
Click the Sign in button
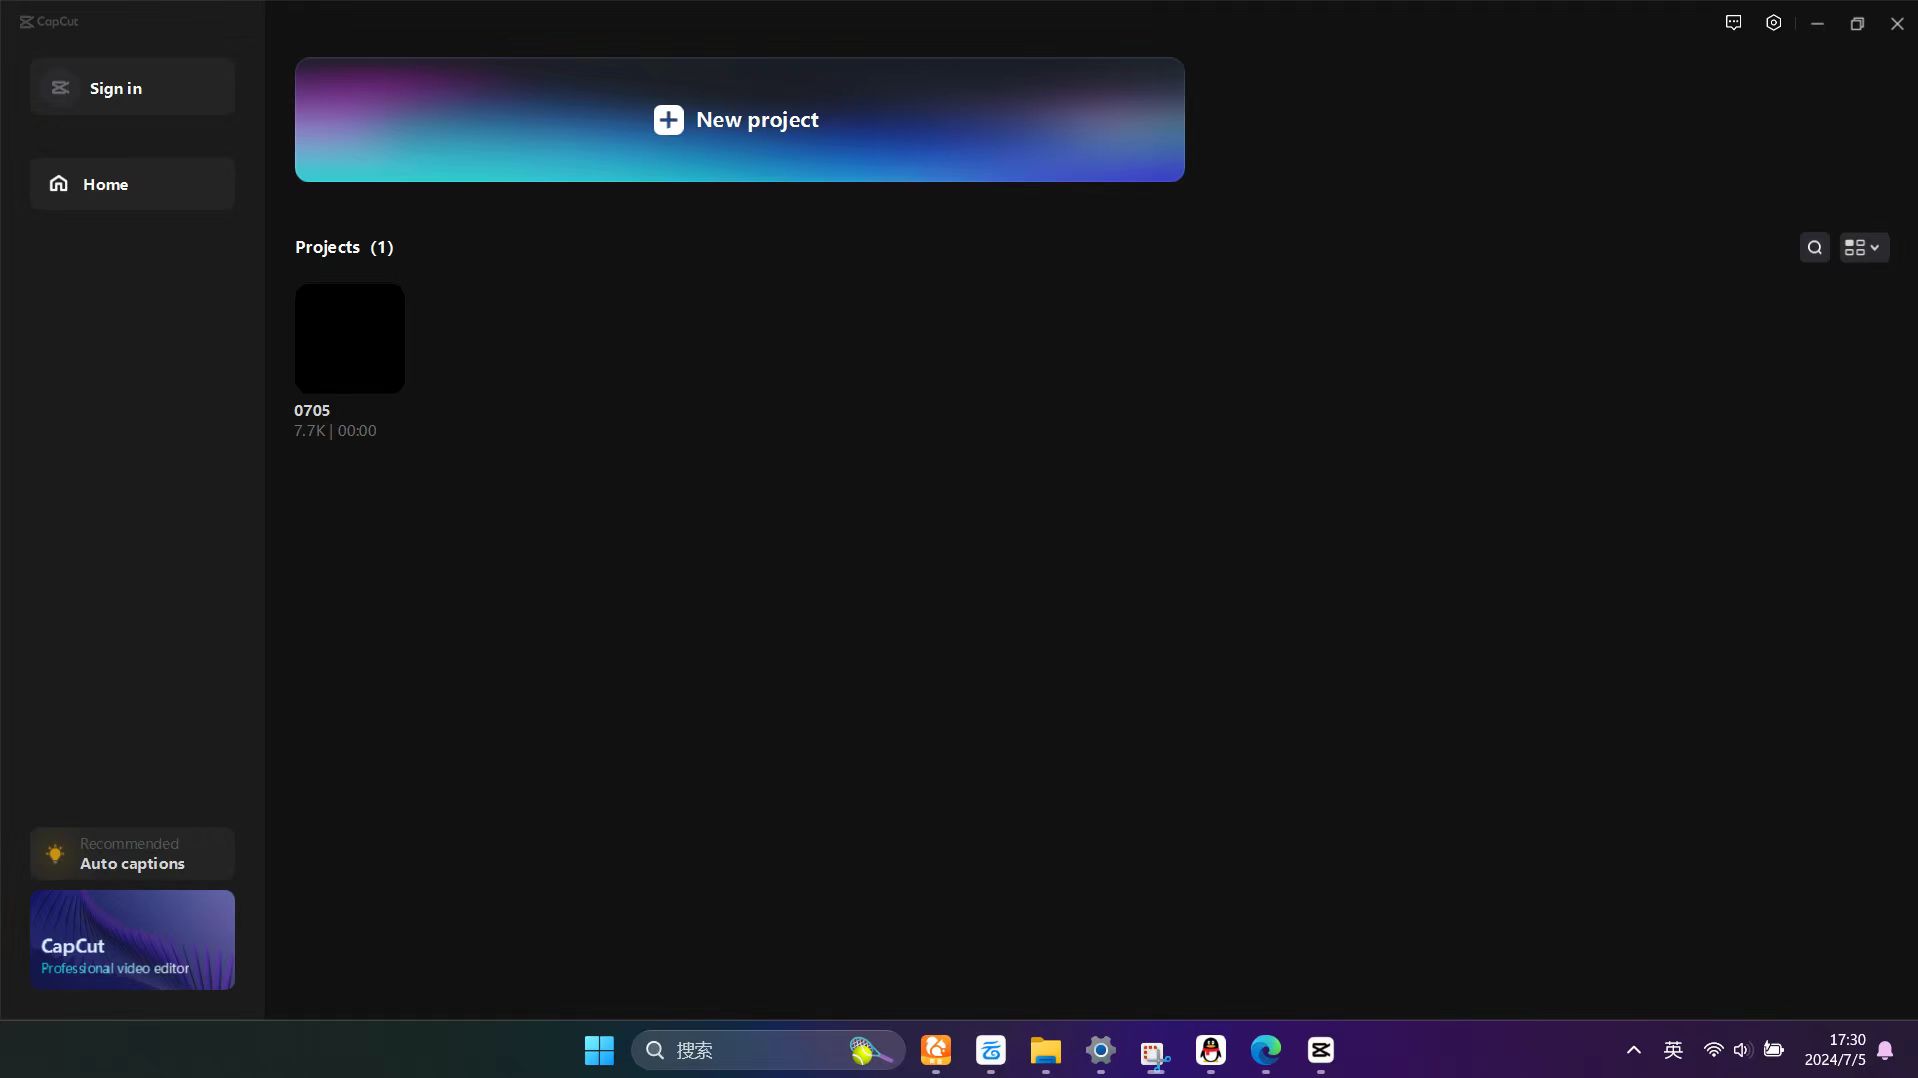click(132, 88)
